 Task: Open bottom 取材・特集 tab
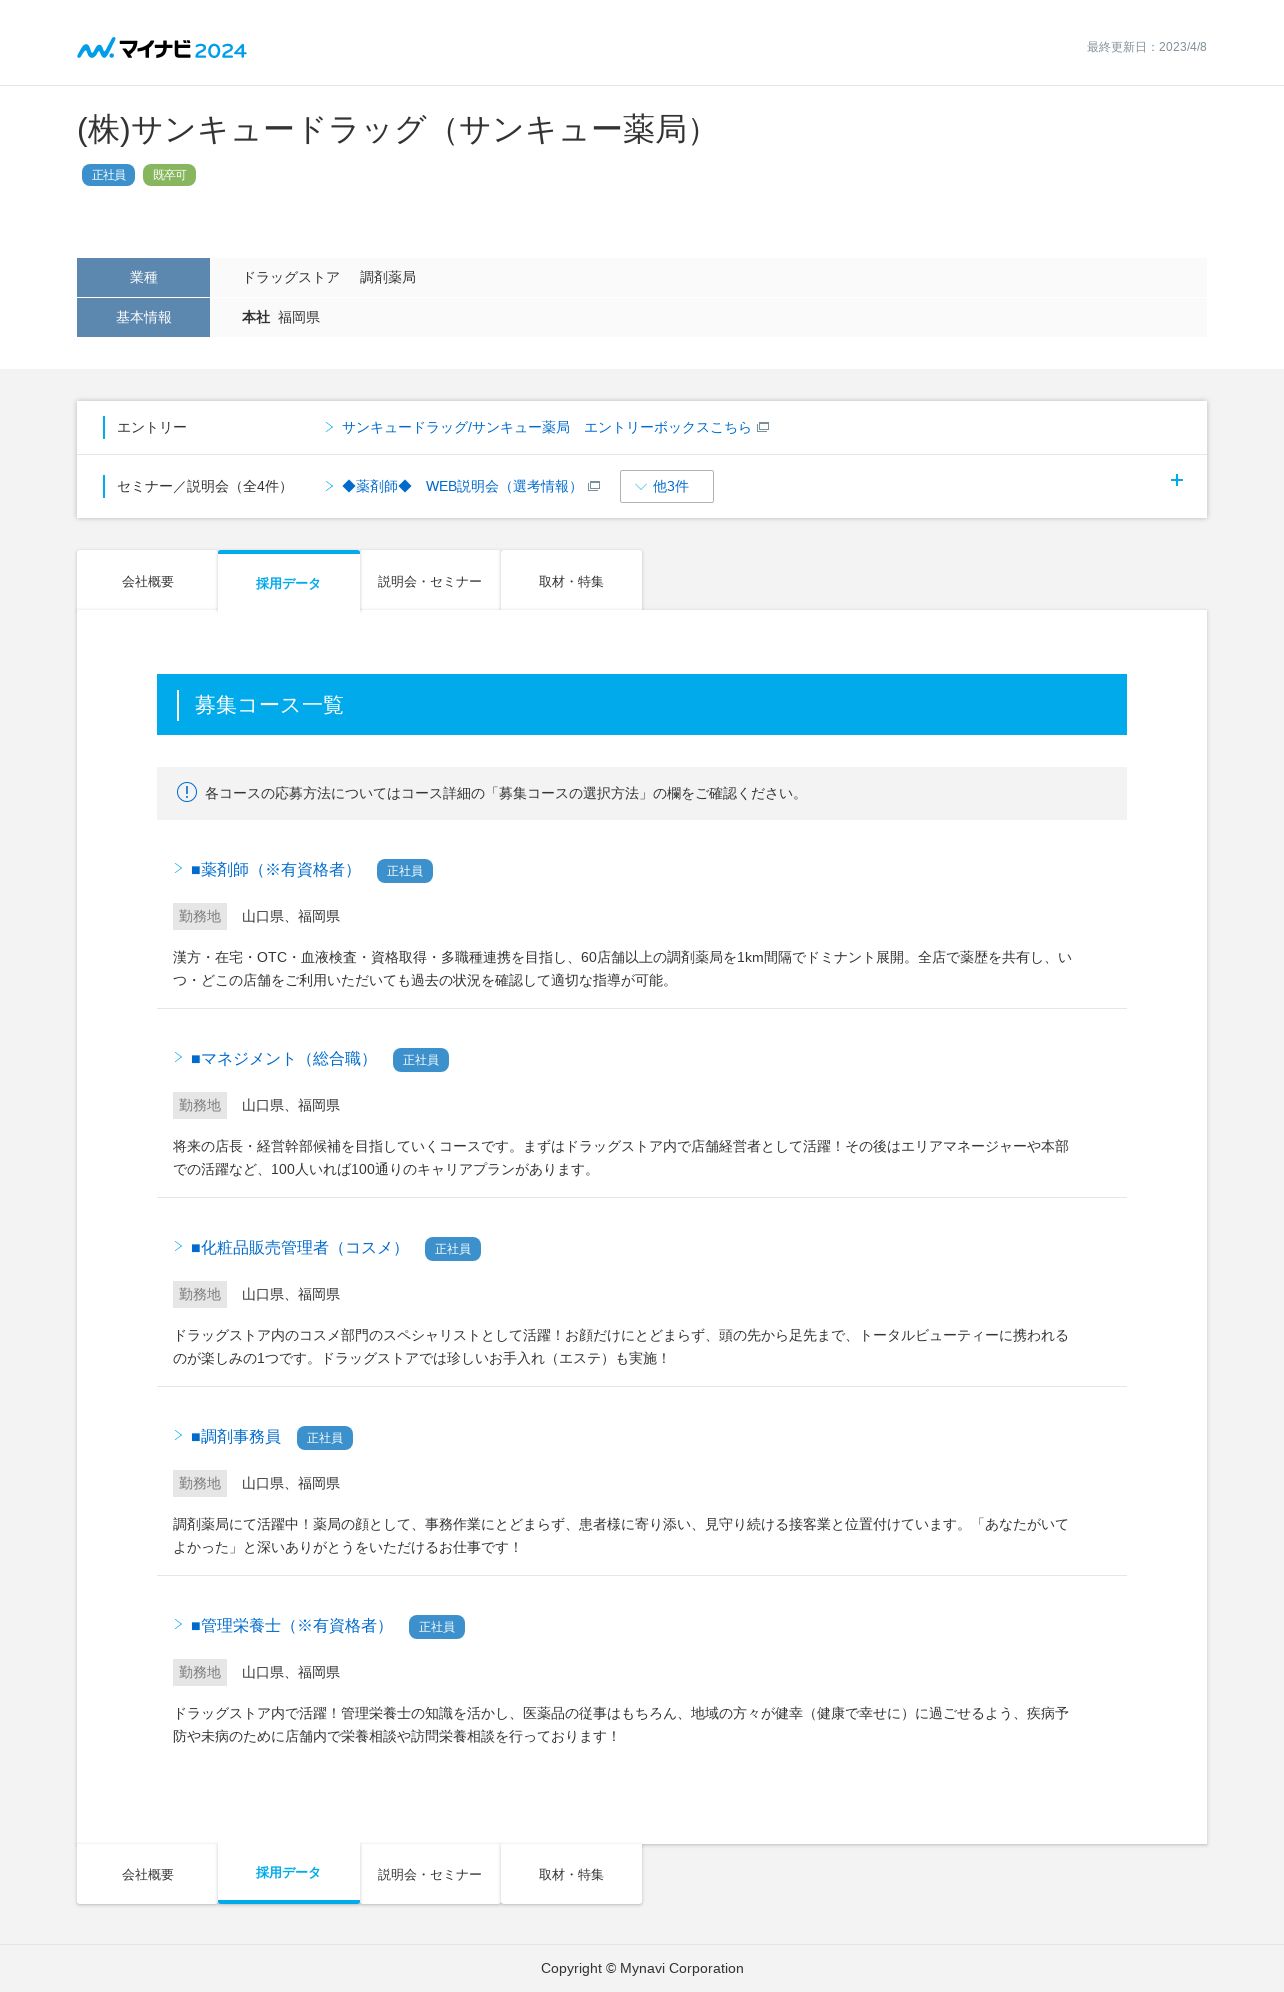click(571, 1874)
